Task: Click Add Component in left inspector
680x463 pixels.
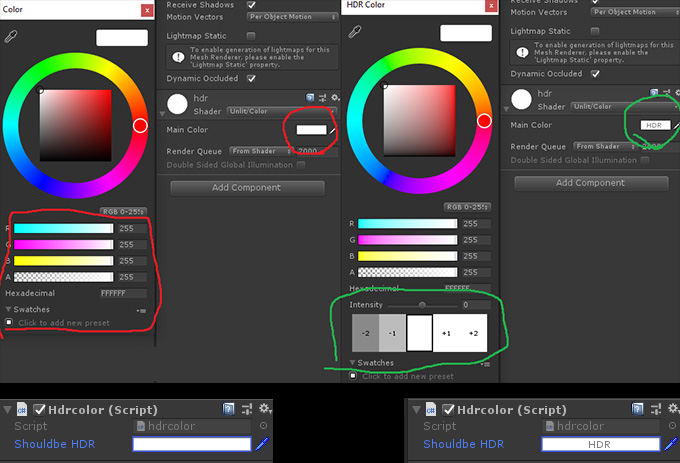Action: pos(247,188)
